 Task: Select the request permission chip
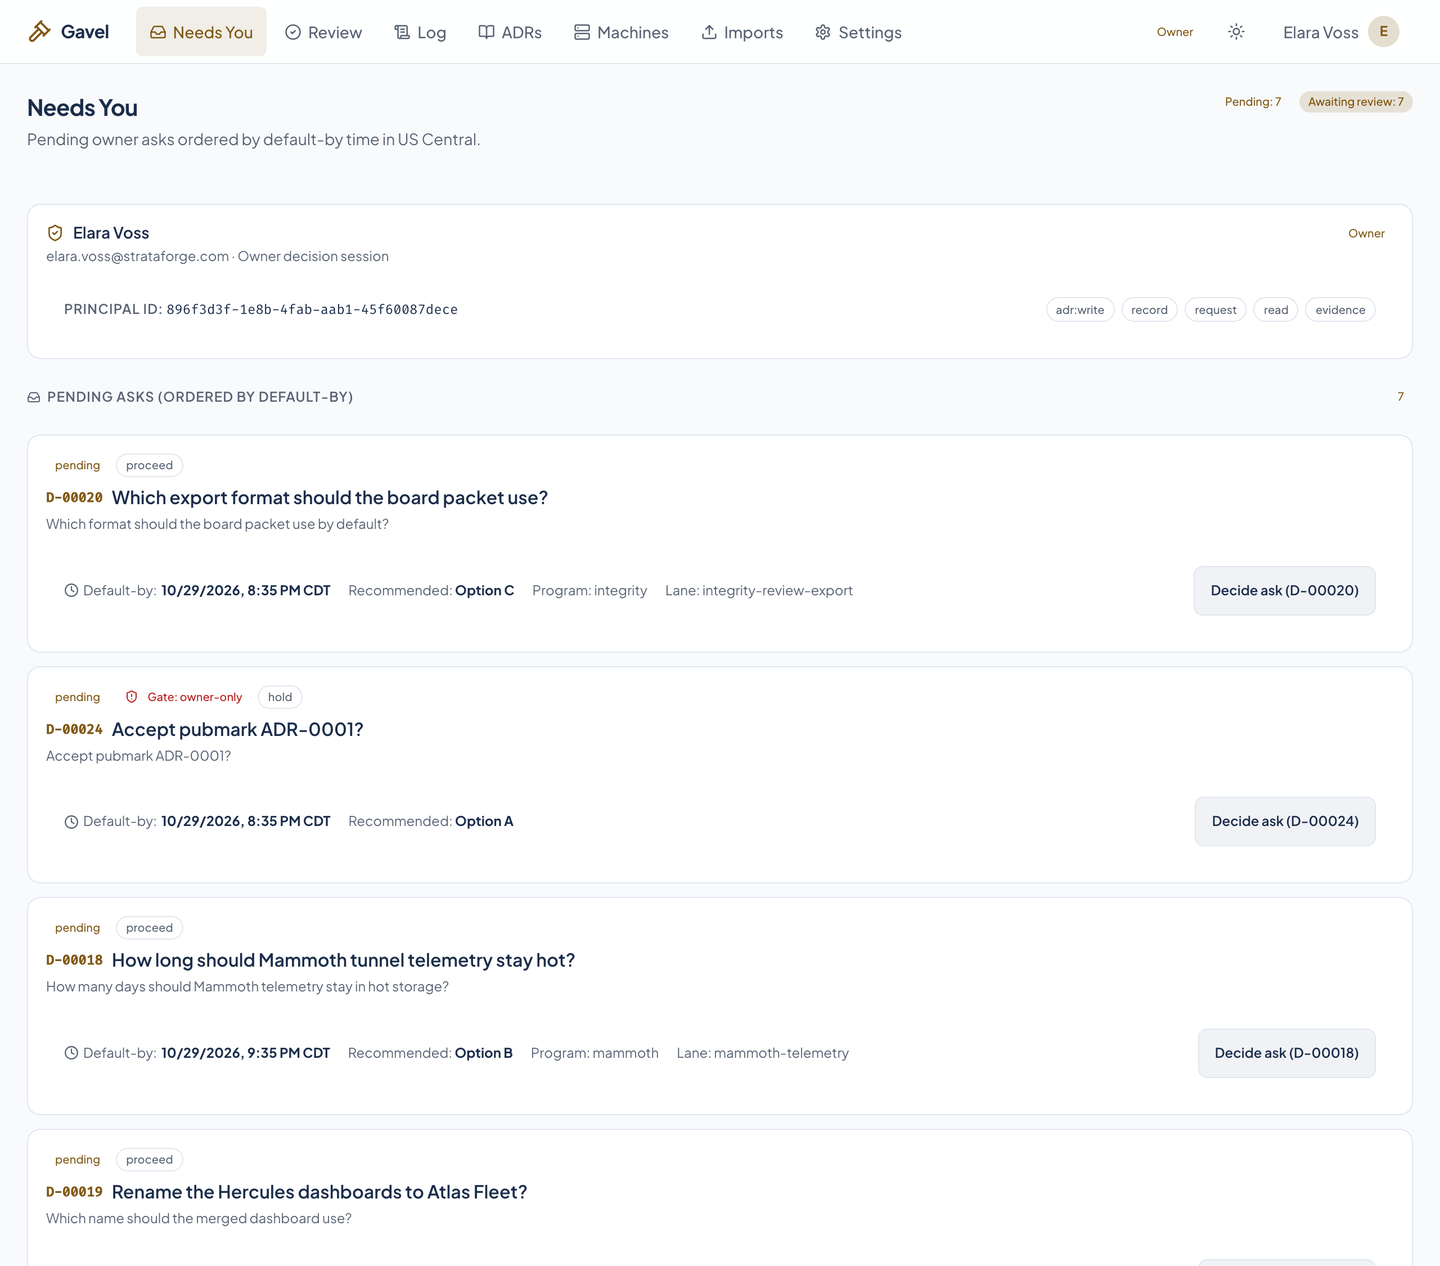[1215, 310]
